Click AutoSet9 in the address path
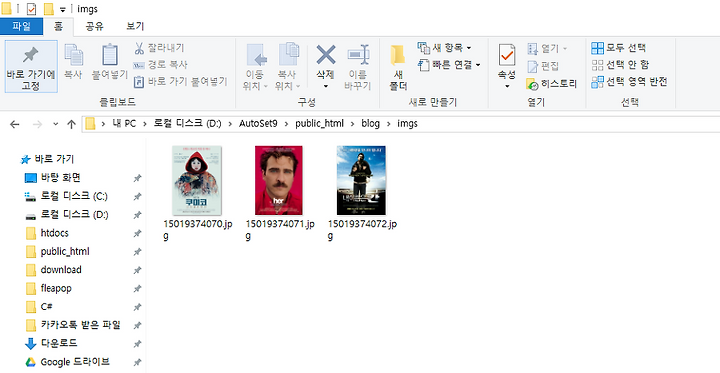720x373 pixels. (258, 124)
